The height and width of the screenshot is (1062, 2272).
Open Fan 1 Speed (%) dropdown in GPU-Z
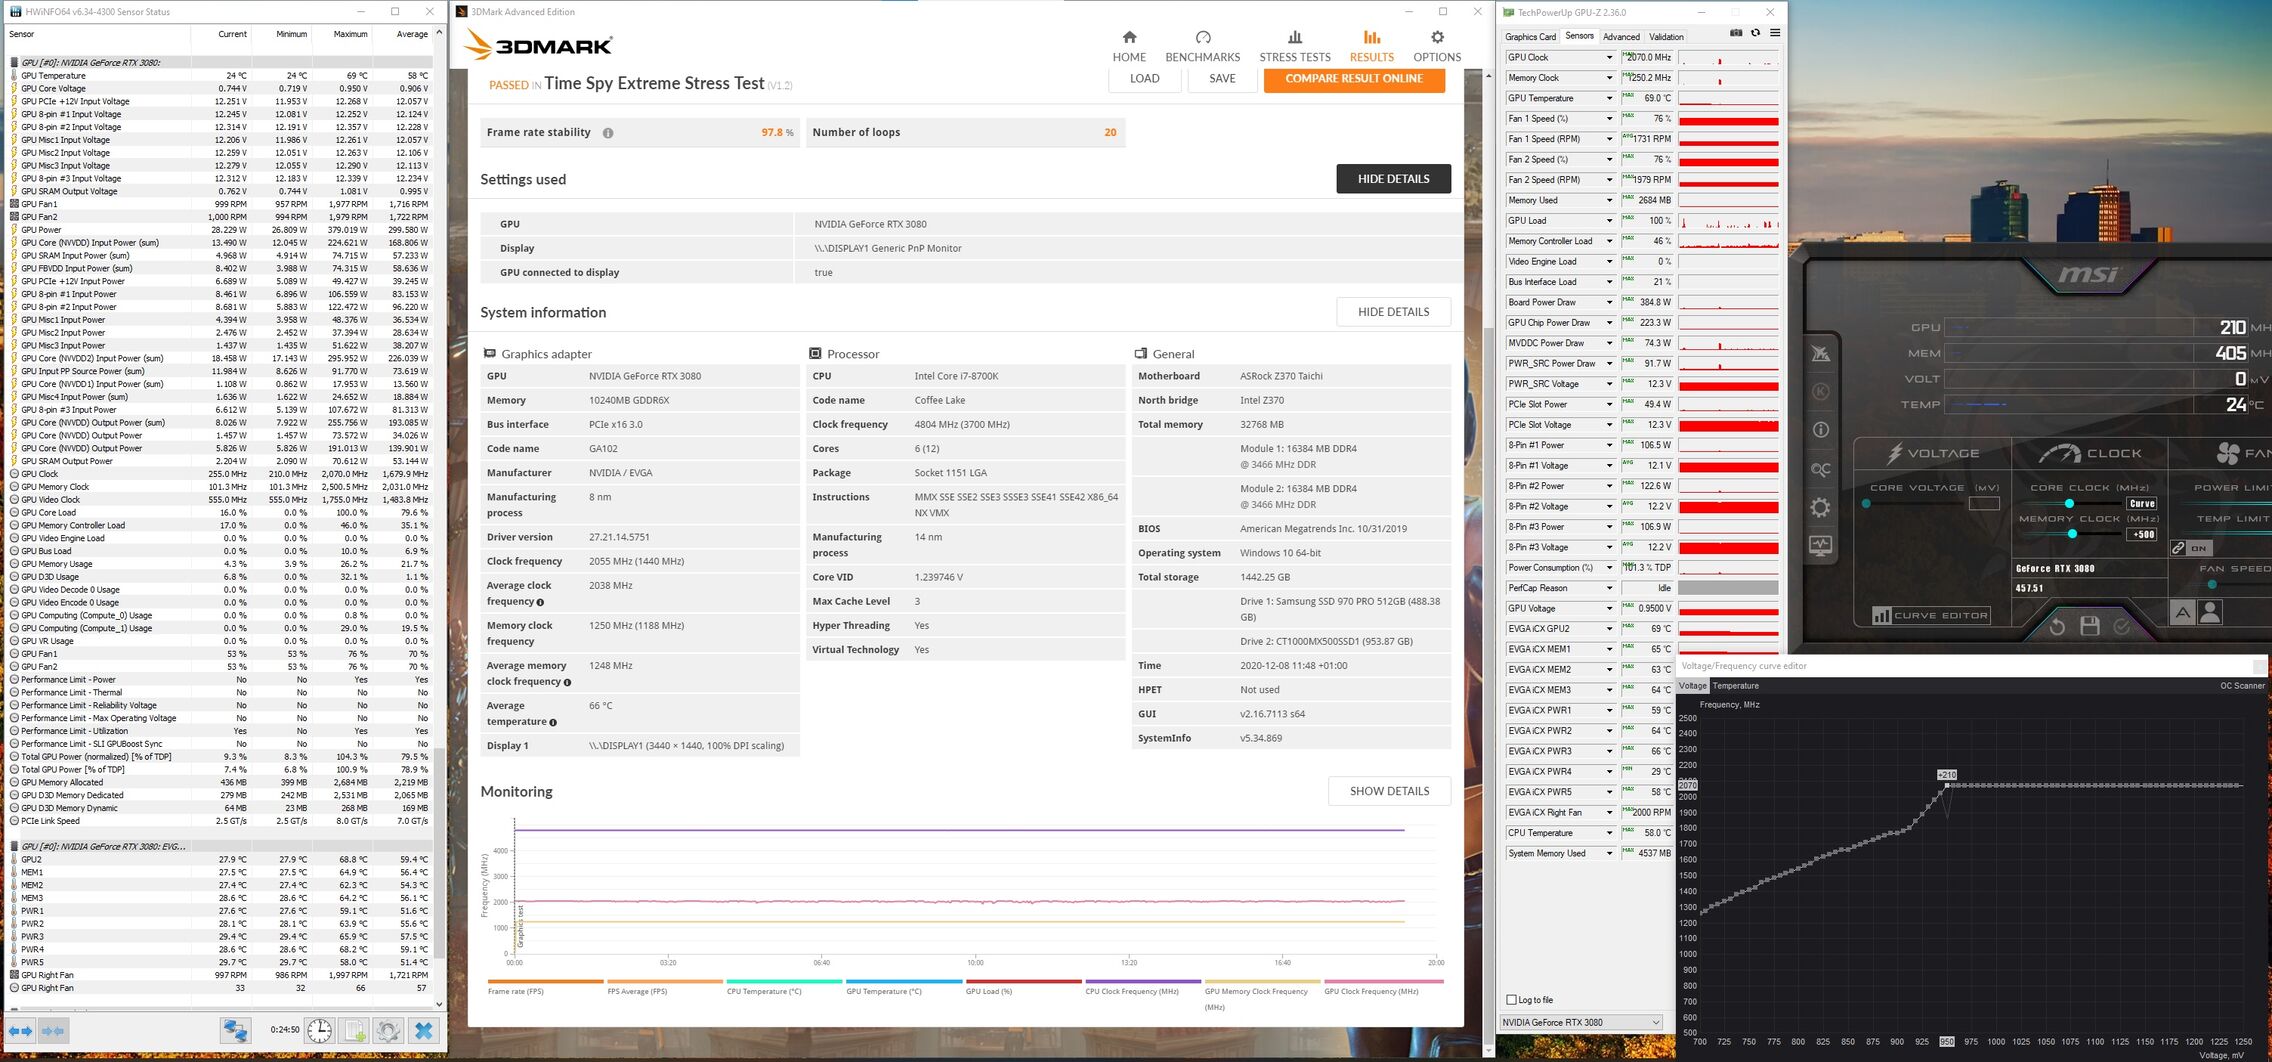(x=1609, y=119)
